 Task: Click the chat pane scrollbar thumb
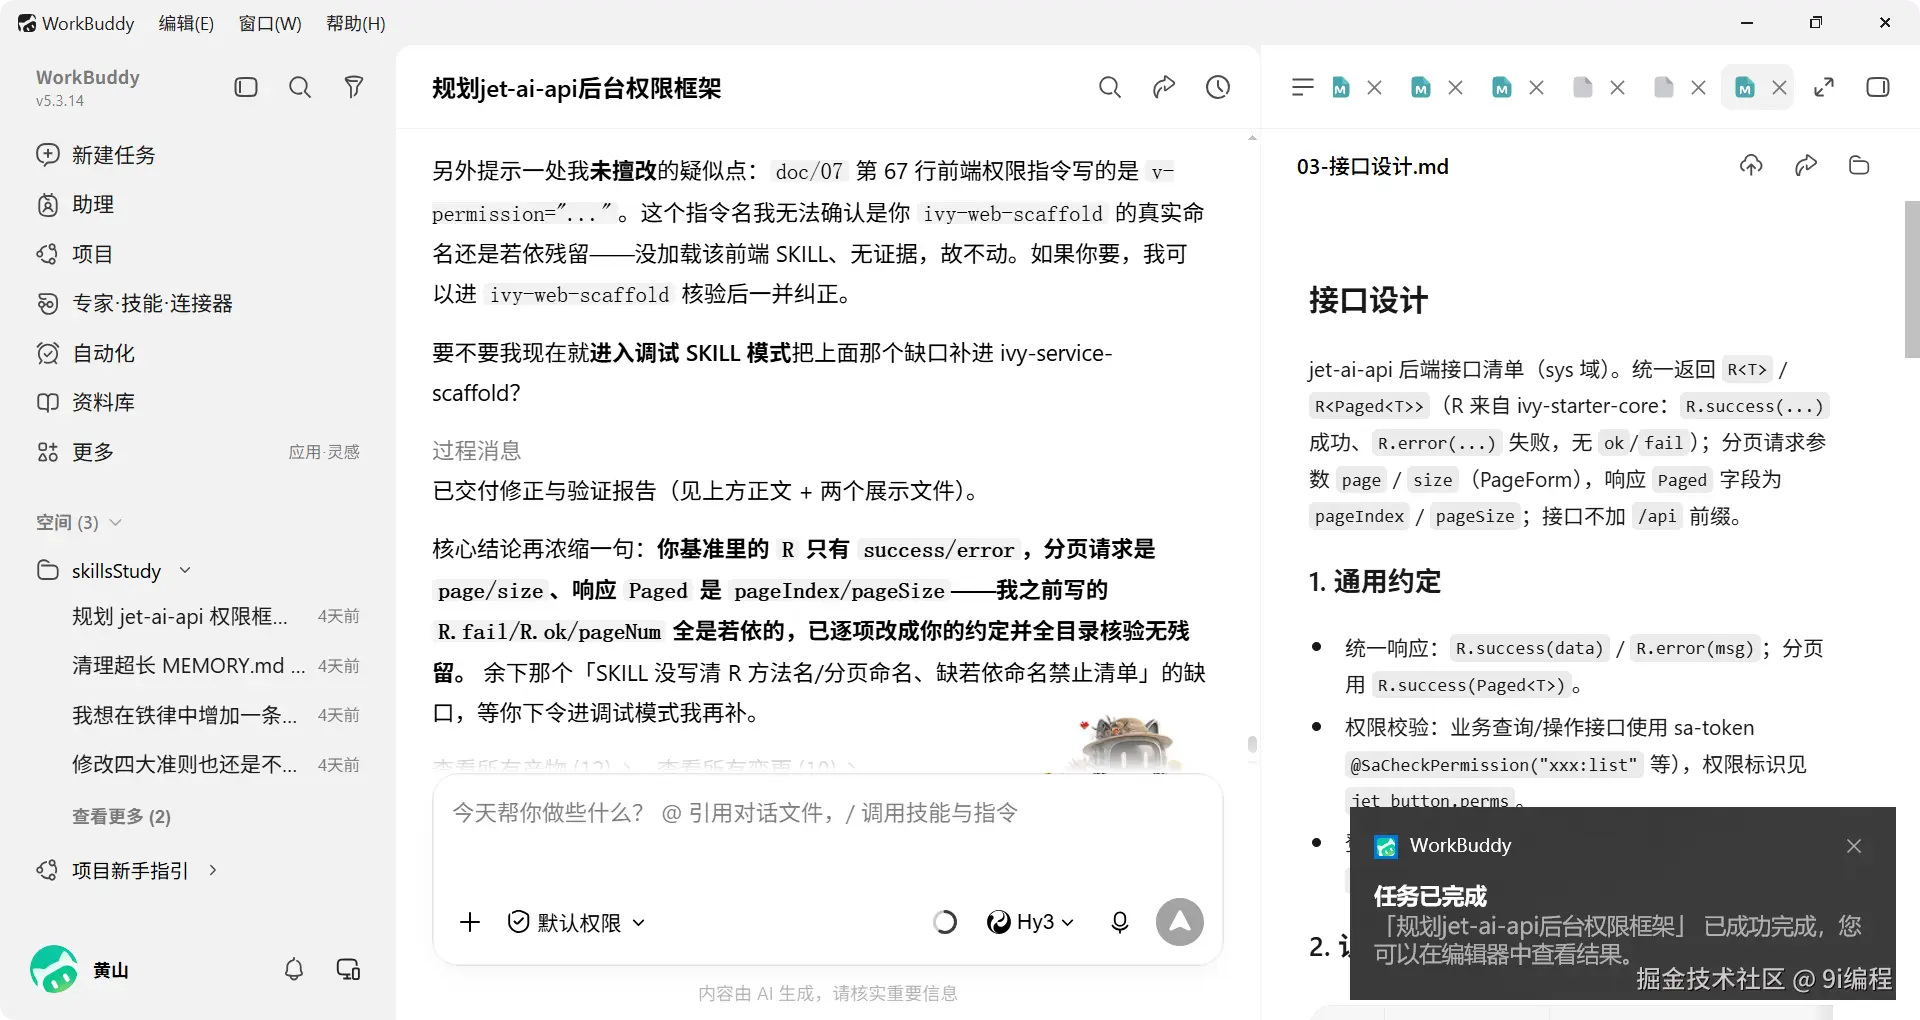(x=1252, y=744)
